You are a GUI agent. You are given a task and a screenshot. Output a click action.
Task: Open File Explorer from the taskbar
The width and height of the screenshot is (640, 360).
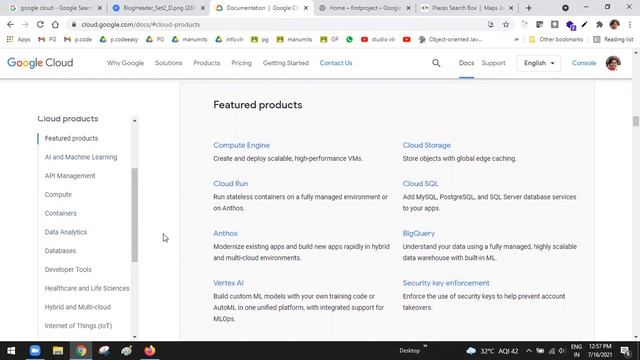point(58,351)
